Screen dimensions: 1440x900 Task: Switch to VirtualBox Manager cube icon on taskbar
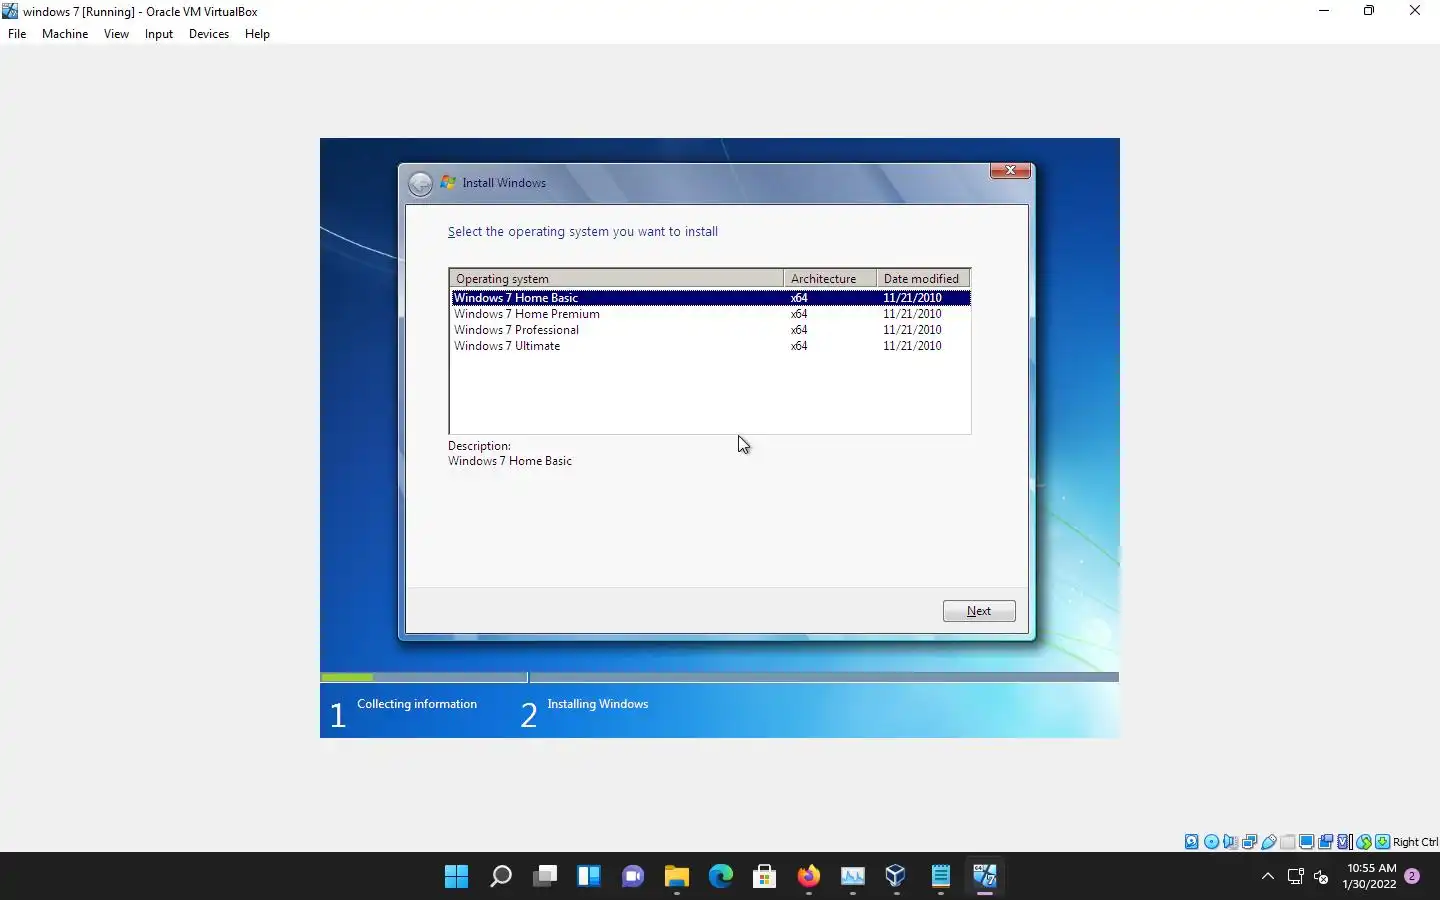[x=896, y=876]
